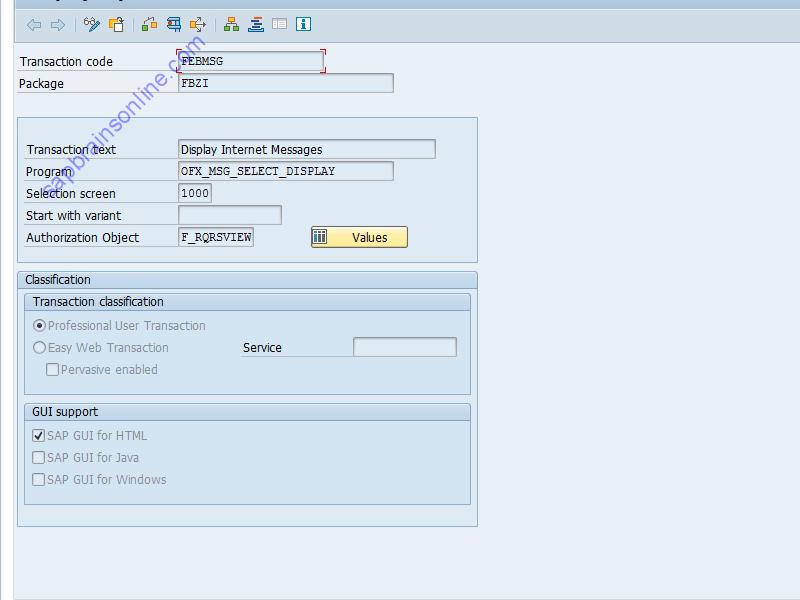800x600 pixels.
Task: Select Easy Web Transaction radio button
Action: [x=39, y=347]
